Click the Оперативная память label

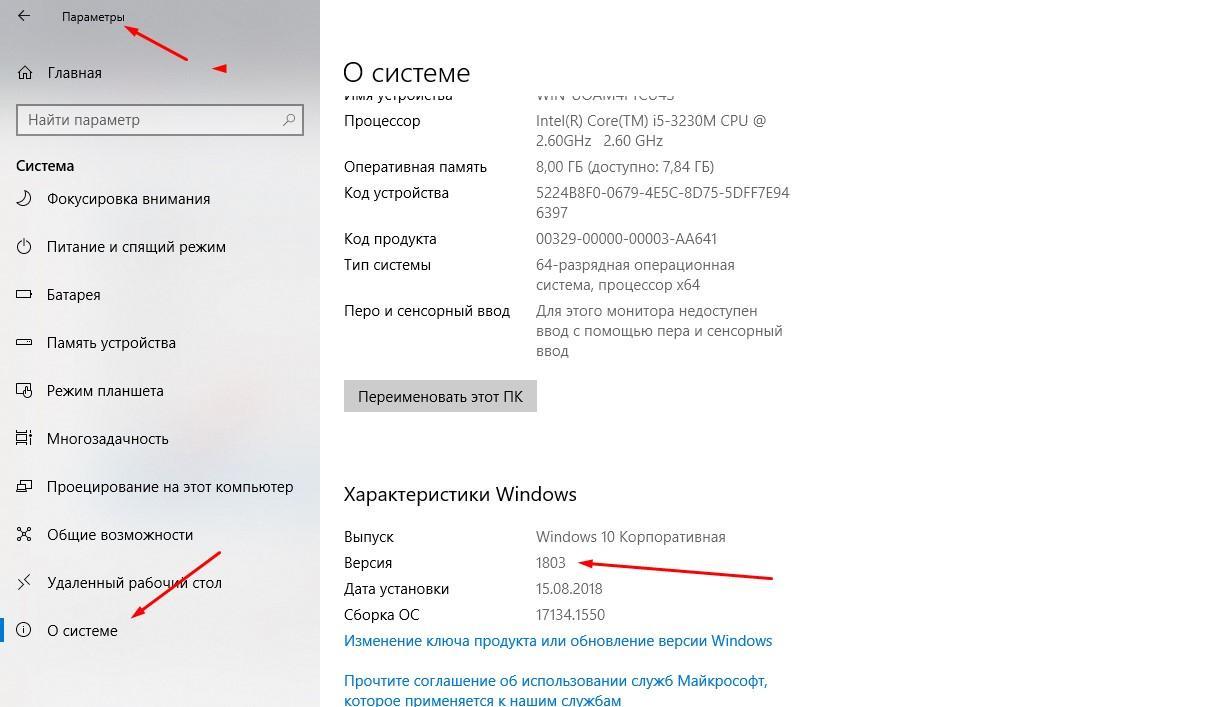415,166
